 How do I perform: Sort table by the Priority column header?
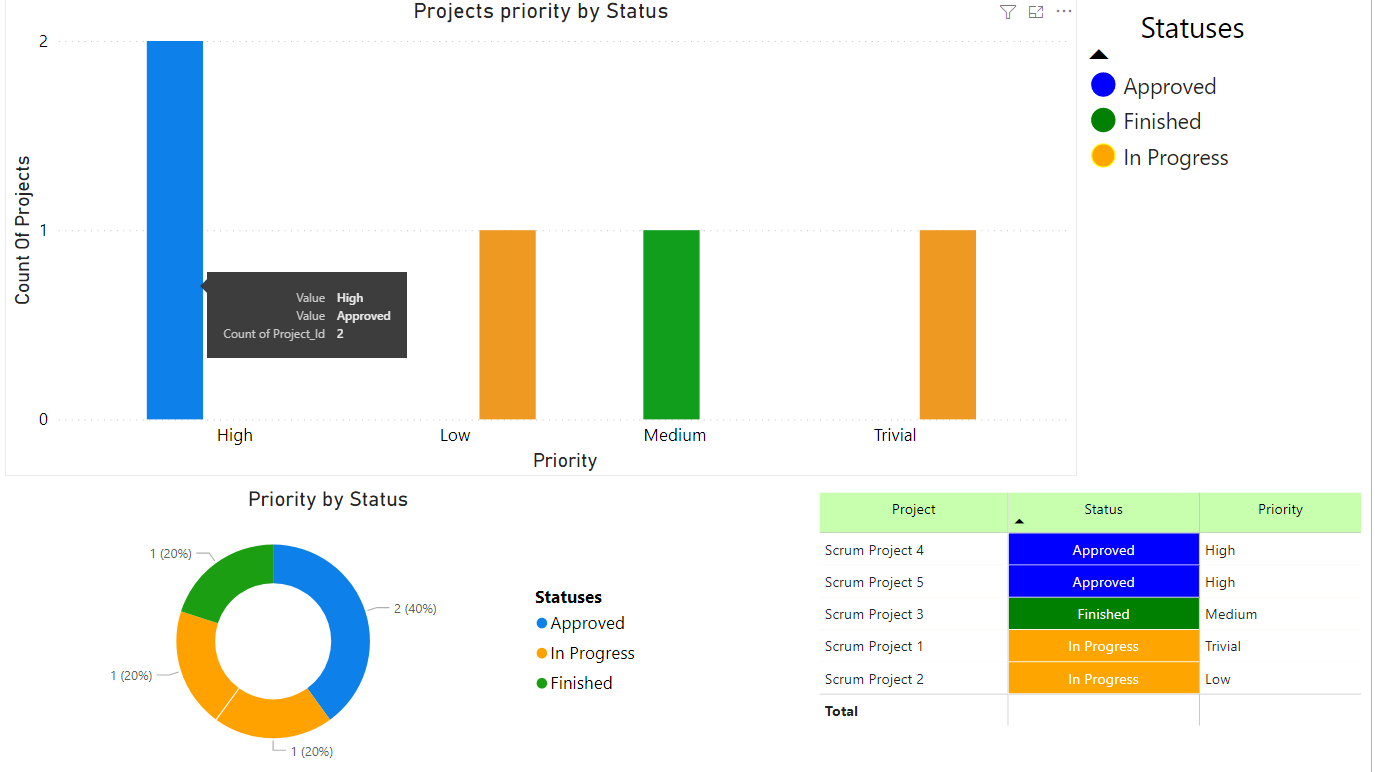click(1280, 509)
